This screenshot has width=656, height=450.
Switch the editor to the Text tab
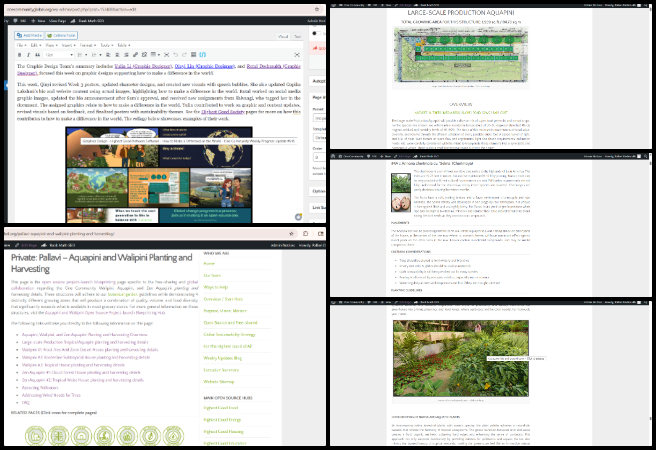pyautogui.click(x=297, y=37)
